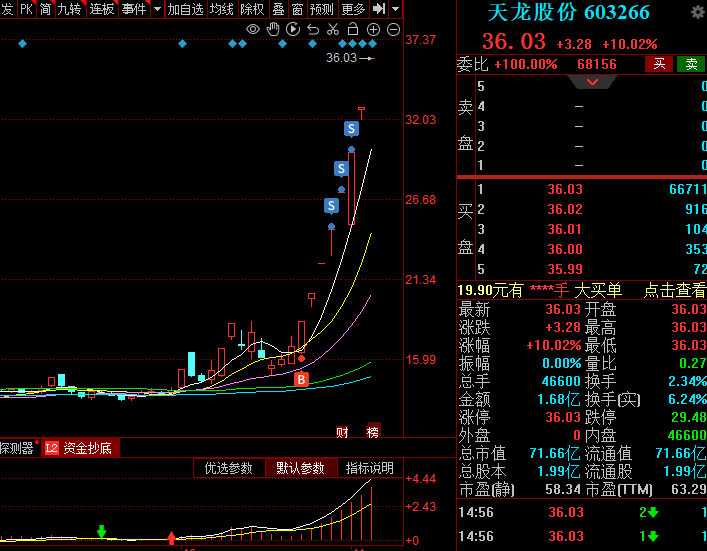Screen dimensions: 707x551
Task: Open settings gear beside 天龙股份 title
Action: (698, 12)
